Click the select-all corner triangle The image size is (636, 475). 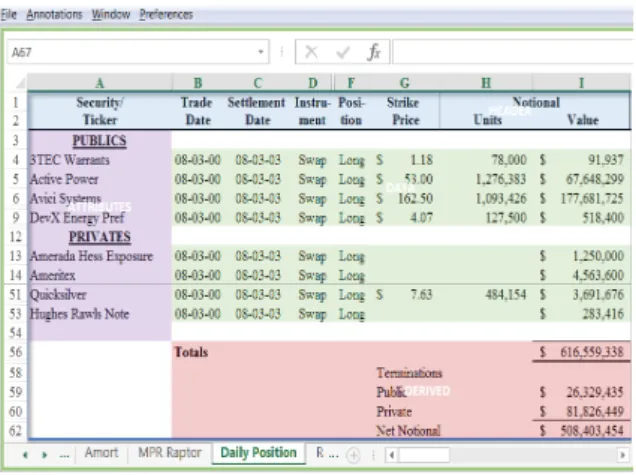pos(20,83)
